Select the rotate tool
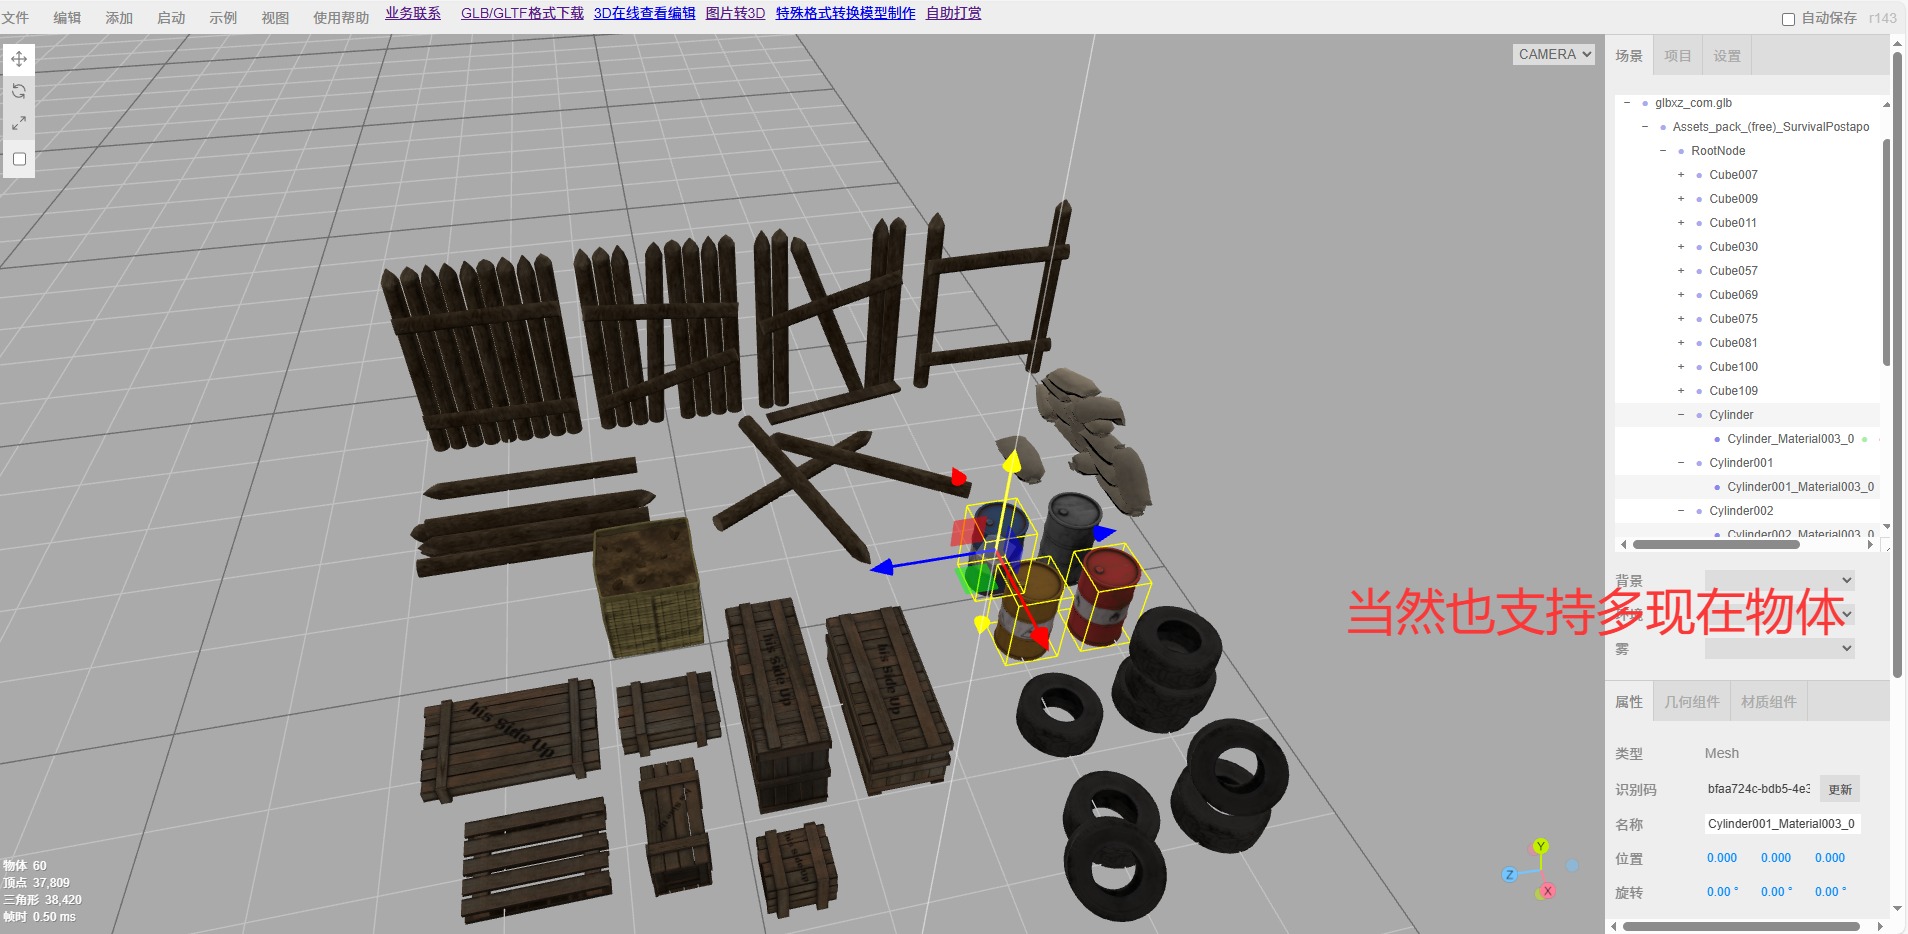This screenshot has height=934, width=1908. [x=19, y=91]
